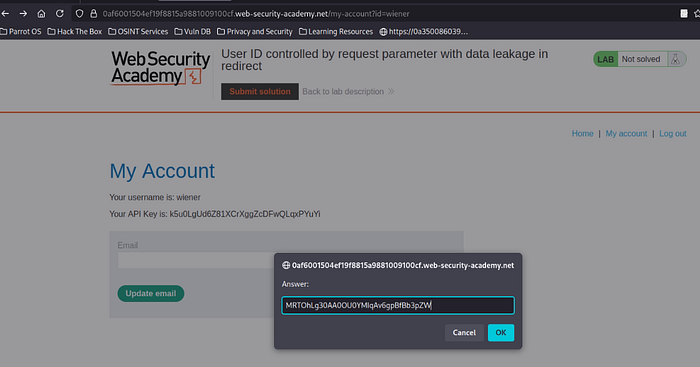Select the API Key value text
Viewport: 700px width, 367px height.
pos(245,214)
